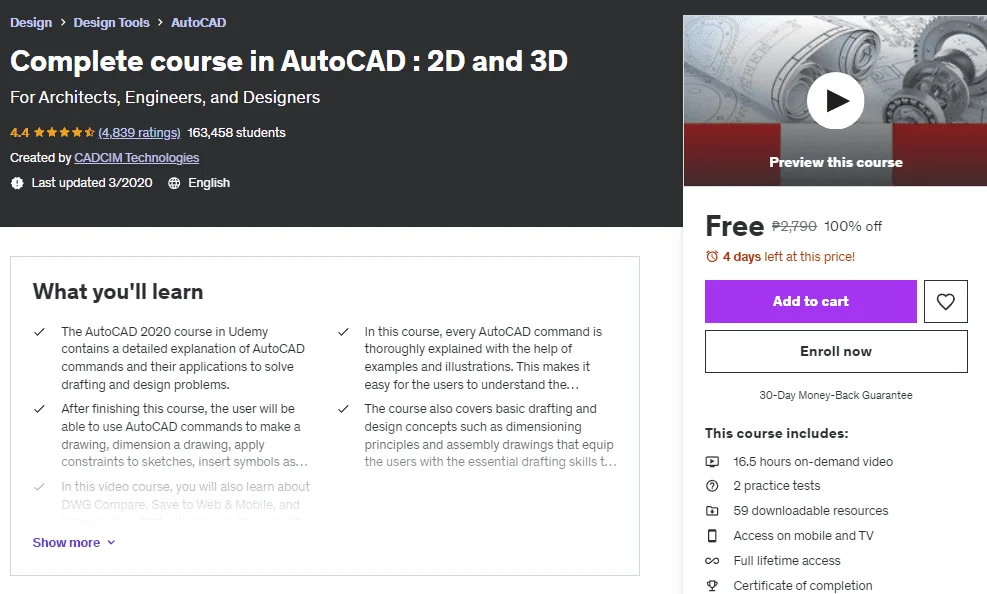
Task: Click the 100% off text
Action: click(853, 227)
